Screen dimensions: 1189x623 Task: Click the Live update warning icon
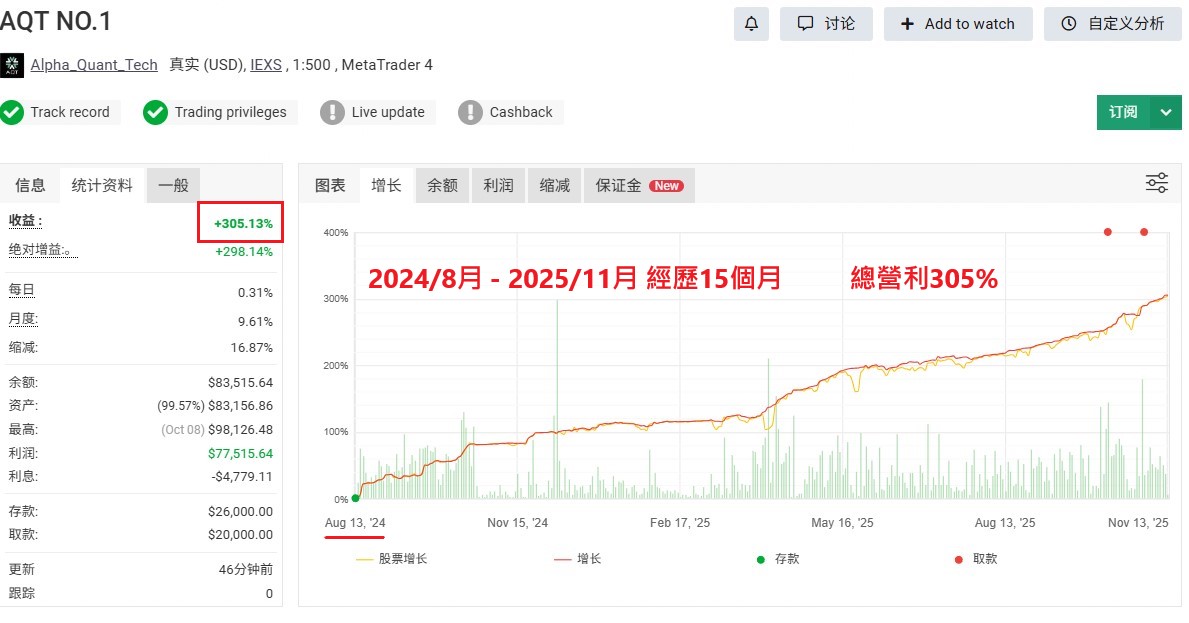(332, 112)
